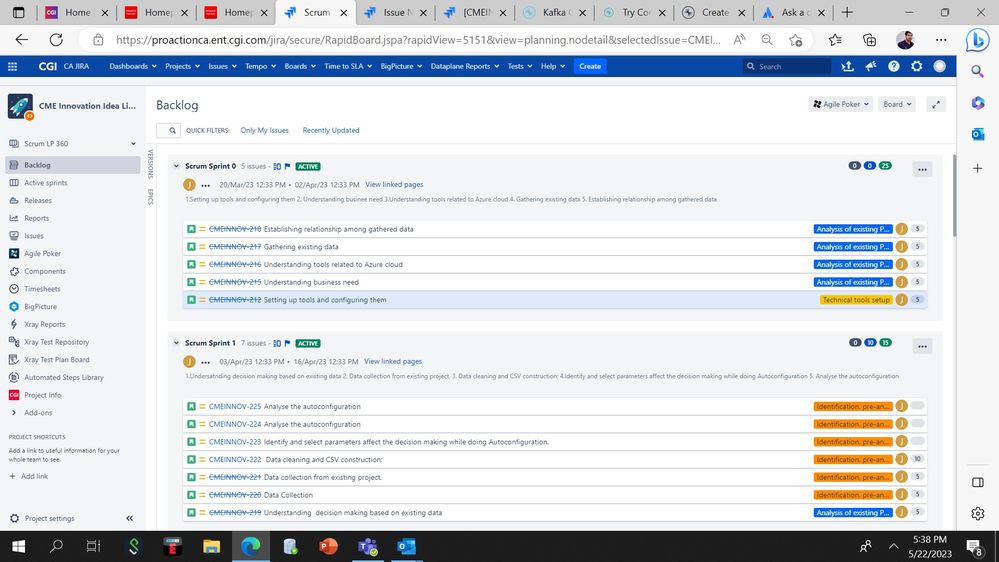Open Automated Steps Library
999x562 pixels.
(x=64, y=377)
